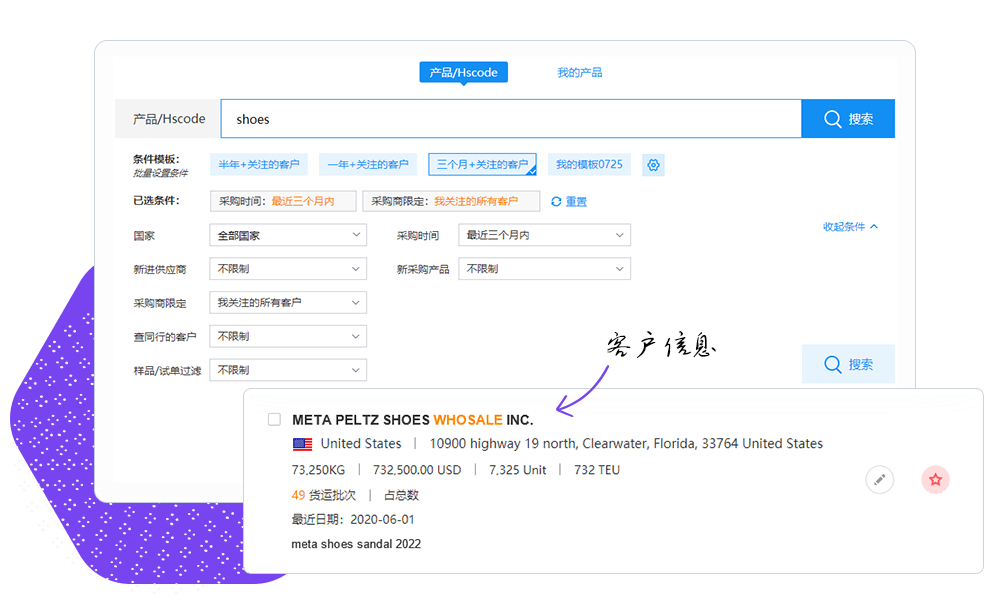The image size is (987, 614).
Task: Click the red star favorite icon
Action: pyautogui.click(x=935, y=480)
